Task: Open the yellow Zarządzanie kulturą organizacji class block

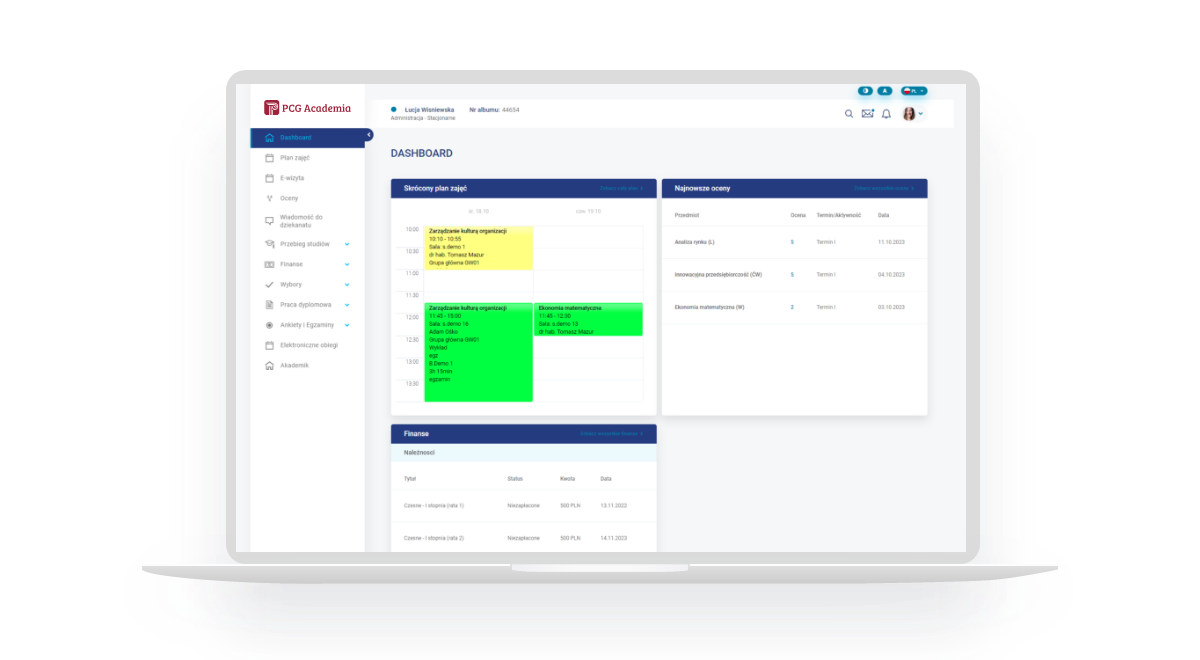Action: 478,247
